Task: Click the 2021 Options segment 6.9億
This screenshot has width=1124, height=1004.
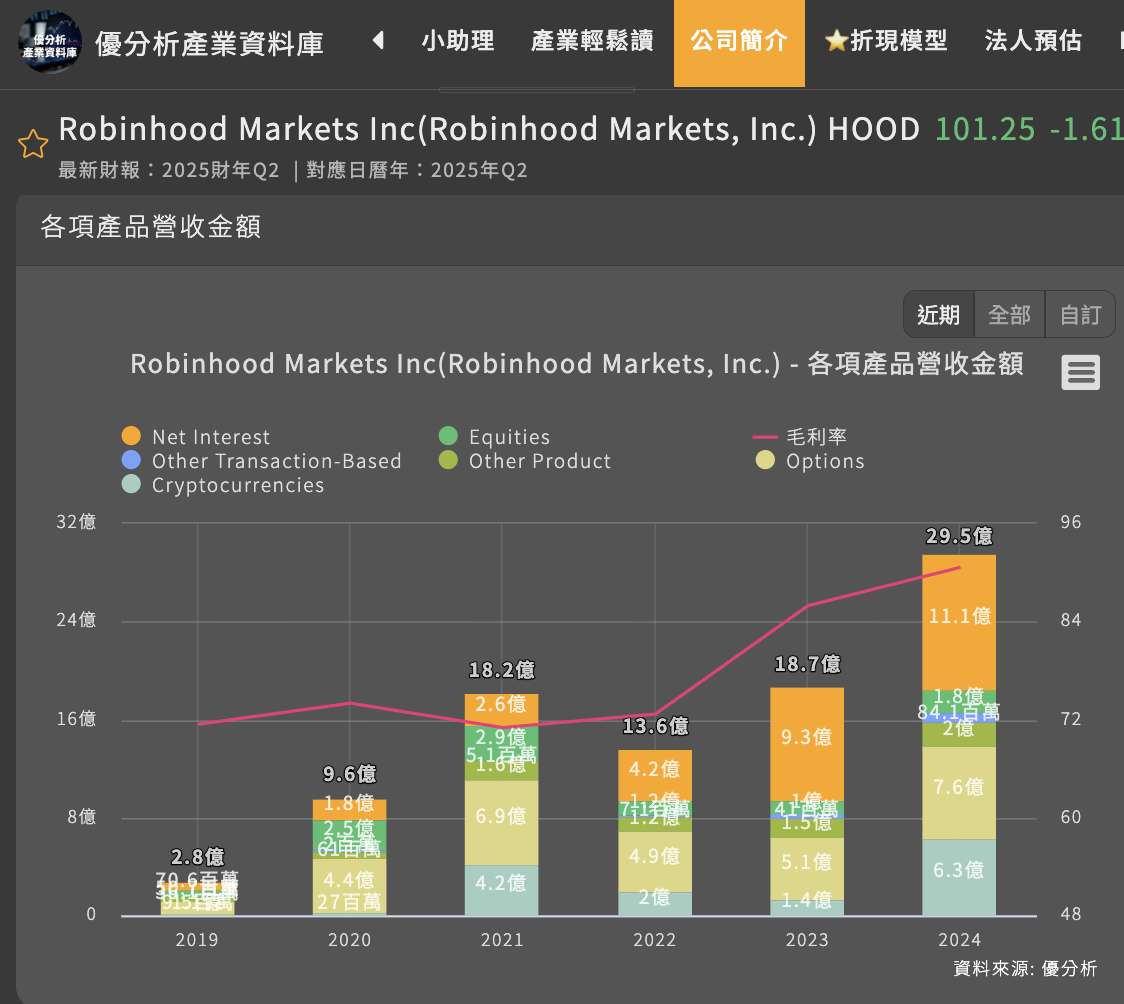Action: [501, 823]
